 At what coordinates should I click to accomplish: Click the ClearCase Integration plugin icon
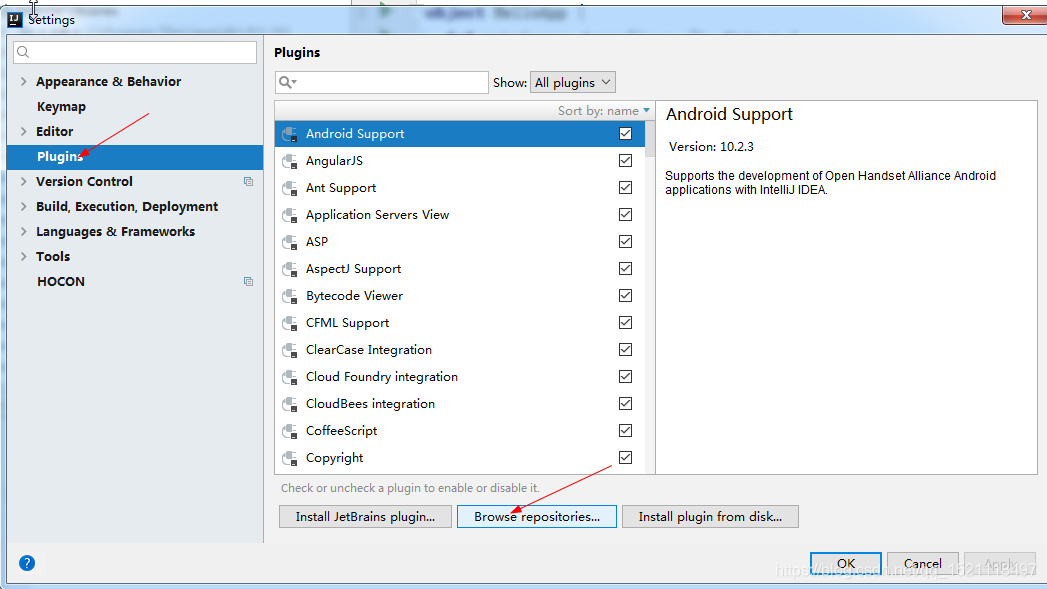(290, 350)
